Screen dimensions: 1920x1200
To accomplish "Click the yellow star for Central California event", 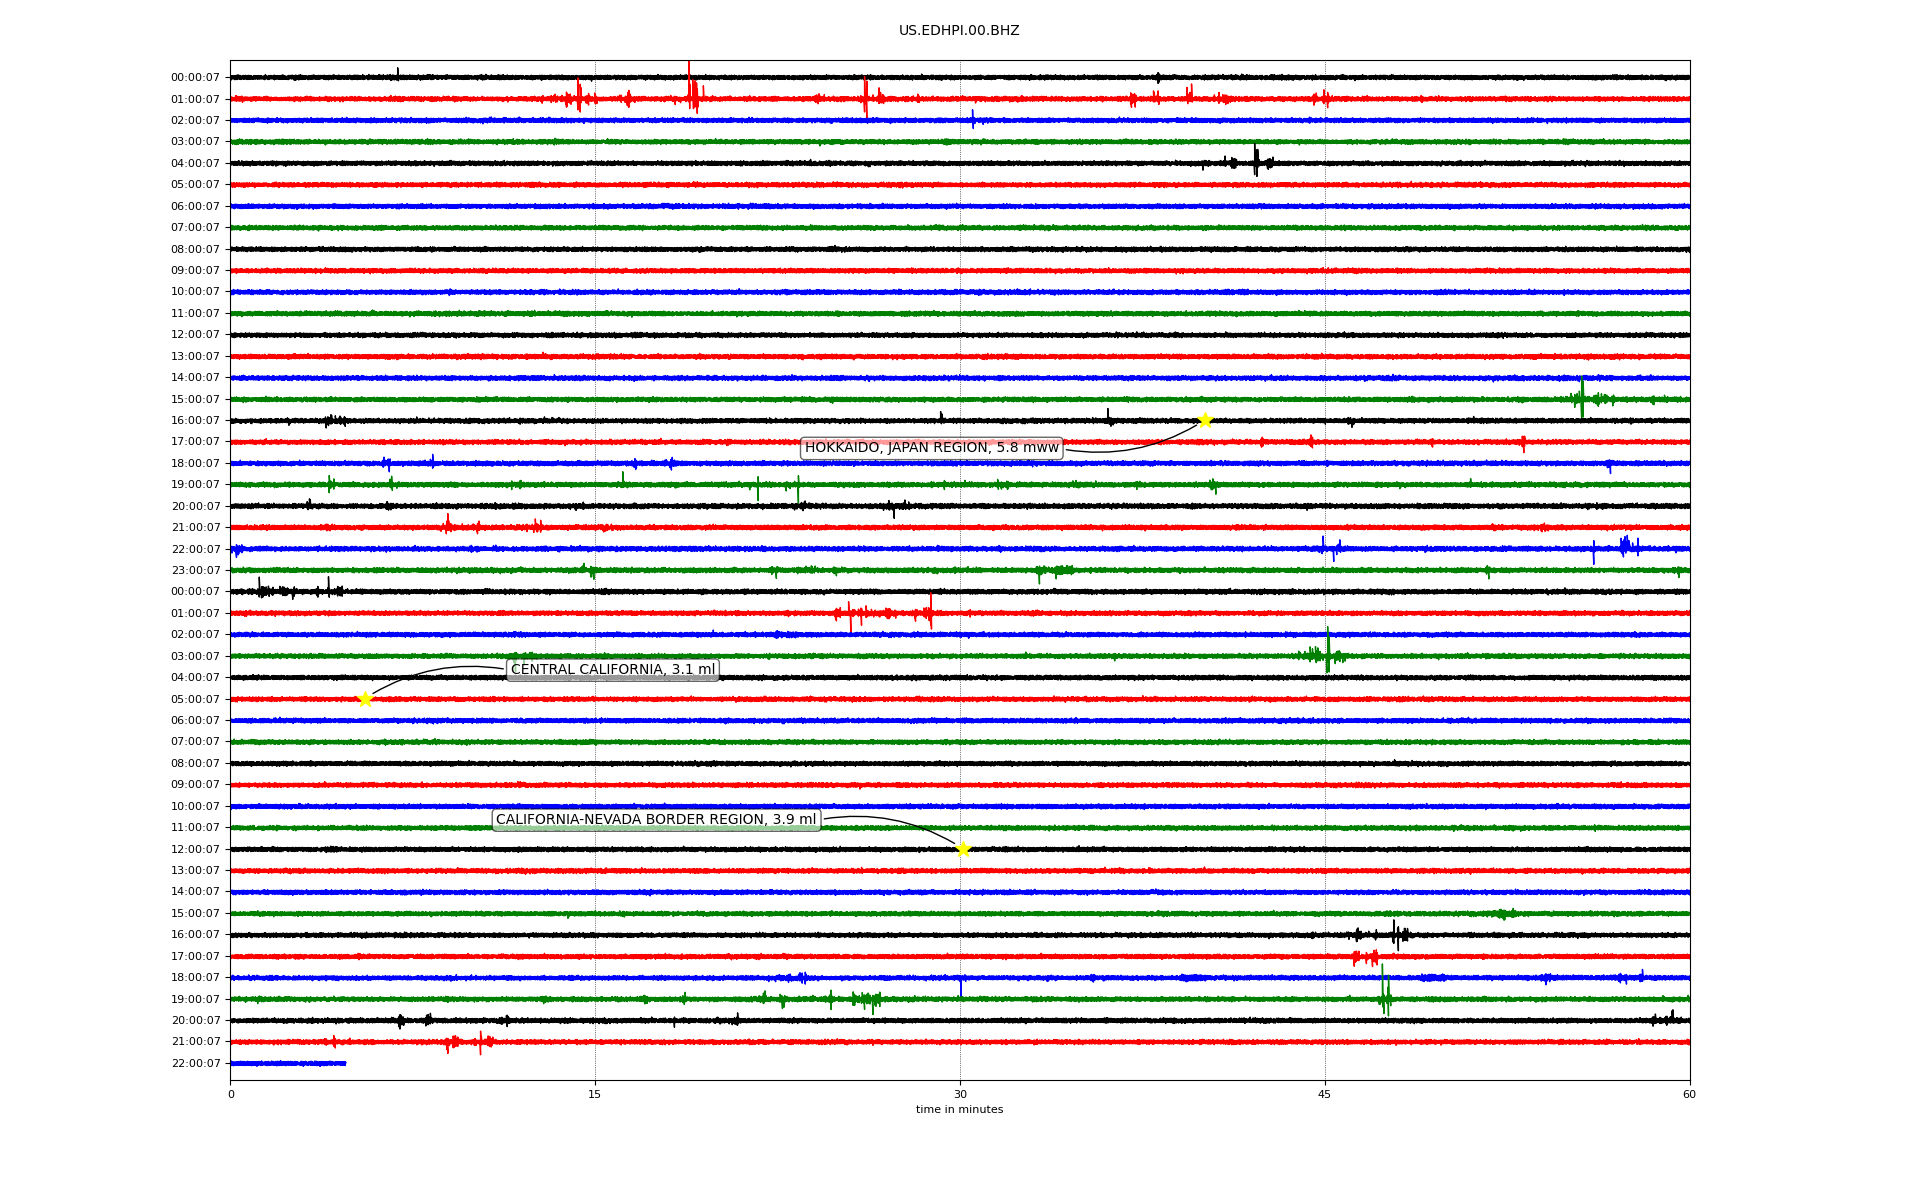I will [365, 699].
